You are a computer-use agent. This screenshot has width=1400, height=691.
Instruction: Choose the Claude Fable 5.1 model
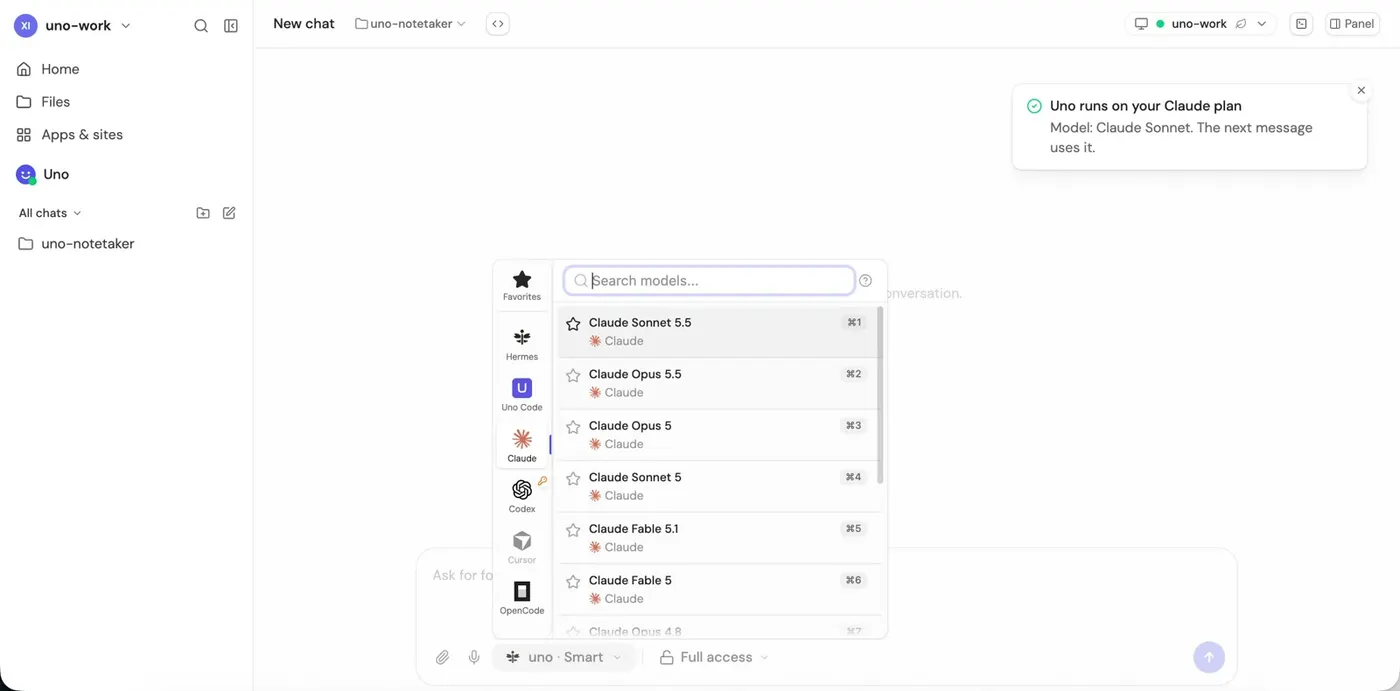pos(718,538)
